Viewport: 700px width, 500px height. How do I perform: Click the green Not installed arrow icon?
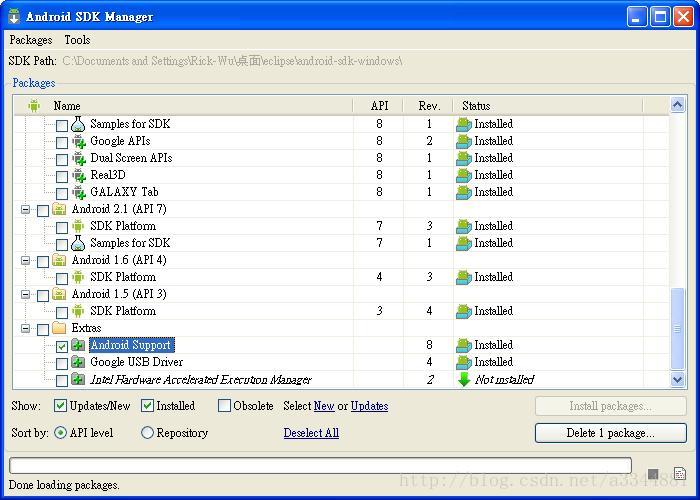tap(464, 379)
